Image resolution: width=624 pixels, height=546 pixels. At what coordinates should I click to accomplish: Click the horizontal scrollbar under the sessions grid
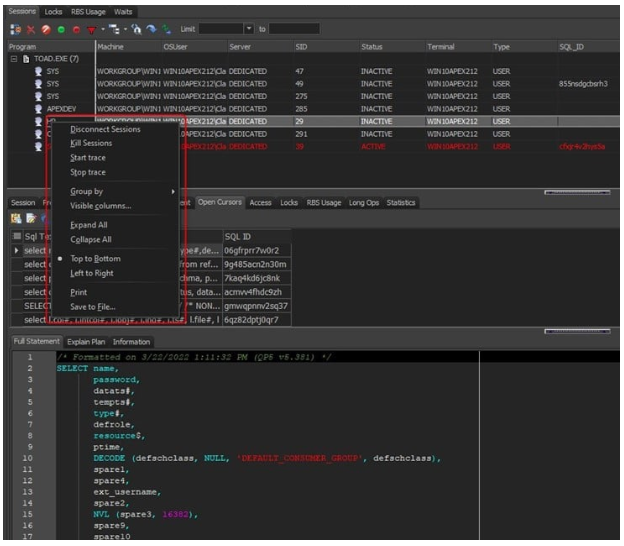(x=577, y=193)
